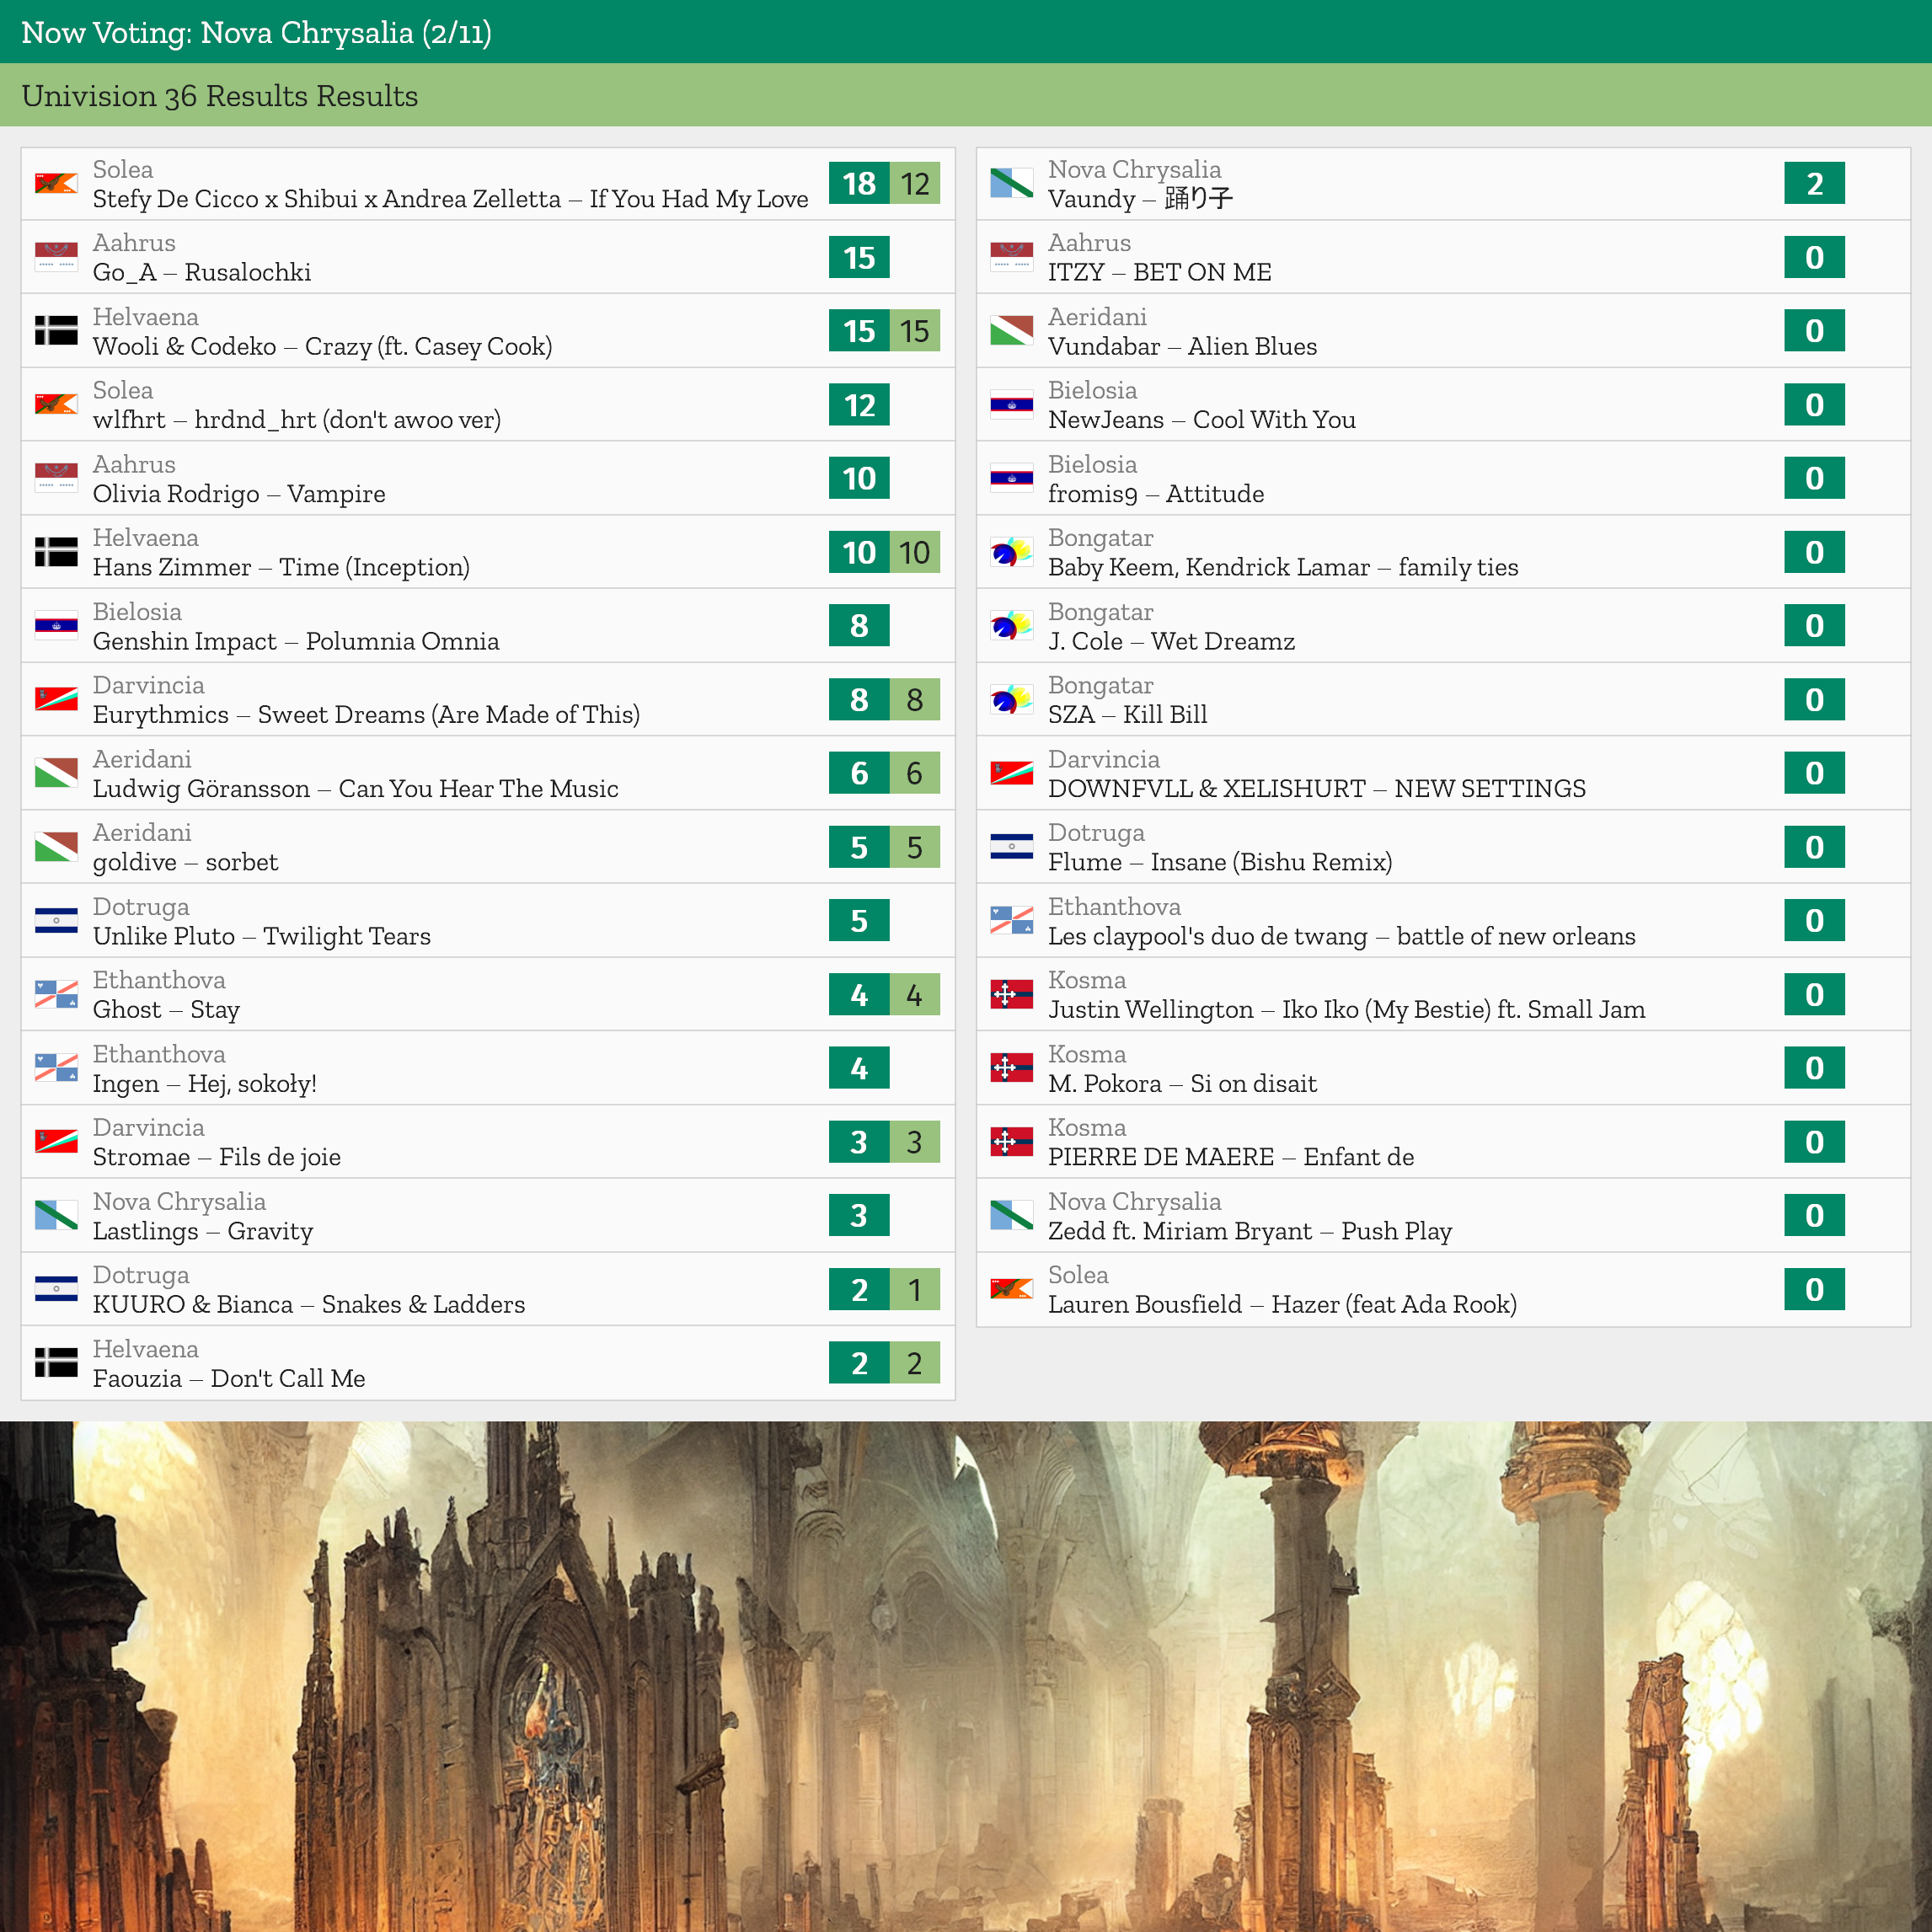Click Bielosia flag next to Genshin Impact
Image resolution: width=1932 pixels, height=1932 pixels.
pyautogui.click(x=56, y=626)
